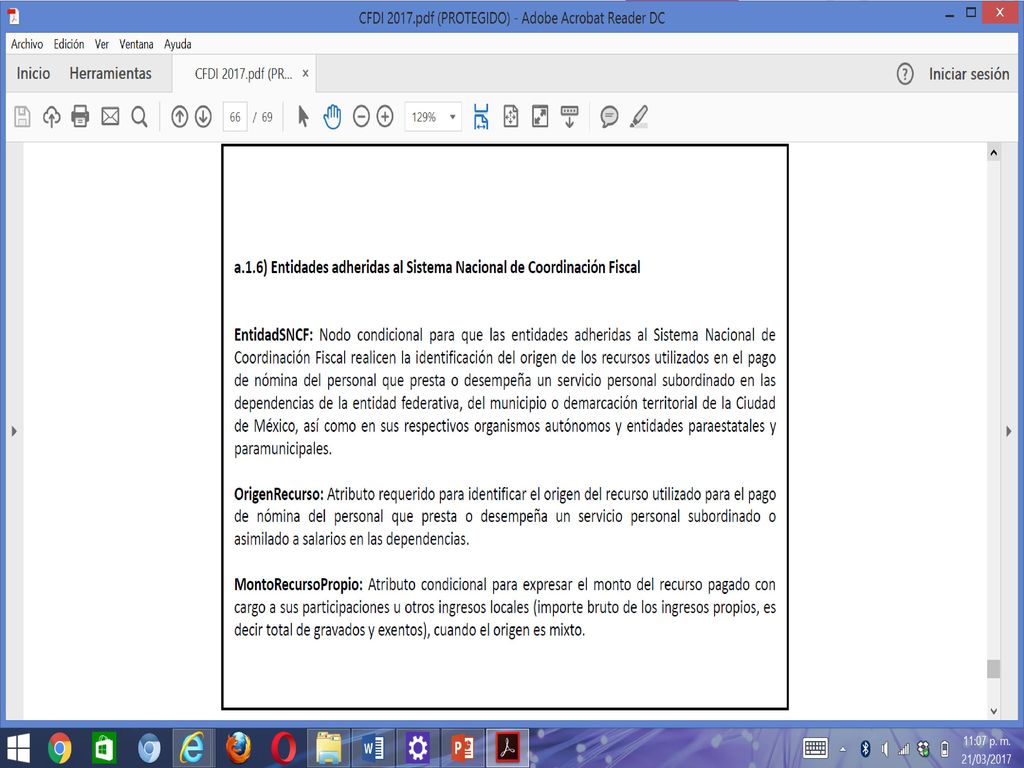
Task: Open the Ventana menu
Action: point(136,44)
